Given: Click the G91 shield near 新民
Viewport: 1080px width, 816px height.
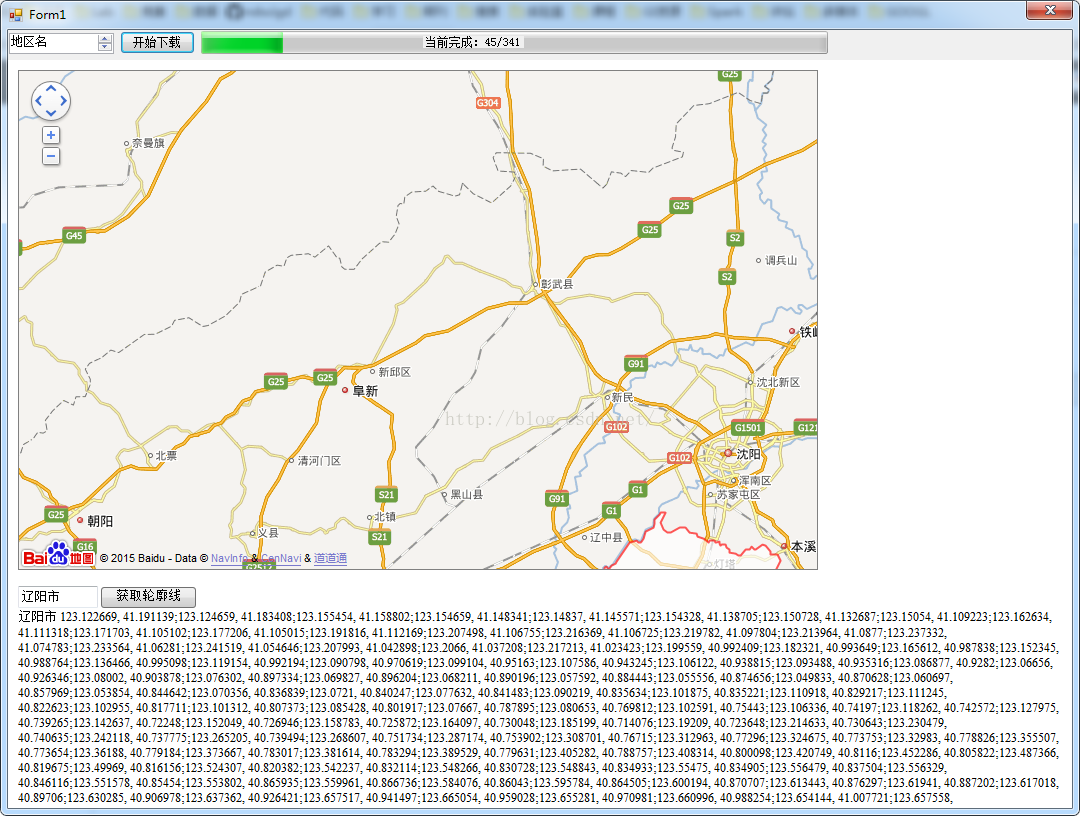Looking at the screenshot, I should click(636, 364).
